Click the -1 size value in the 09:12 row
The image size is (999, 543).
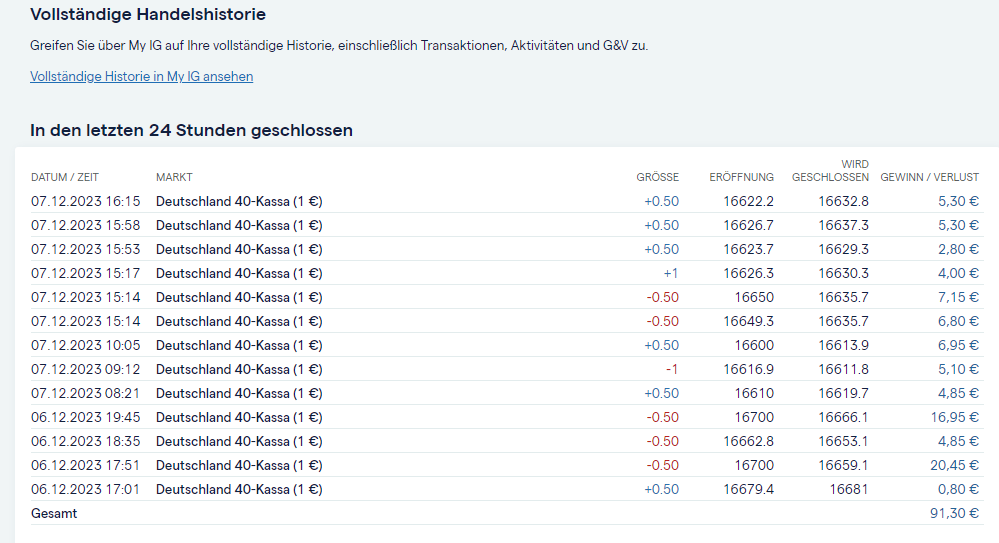[x=672, y=369]
